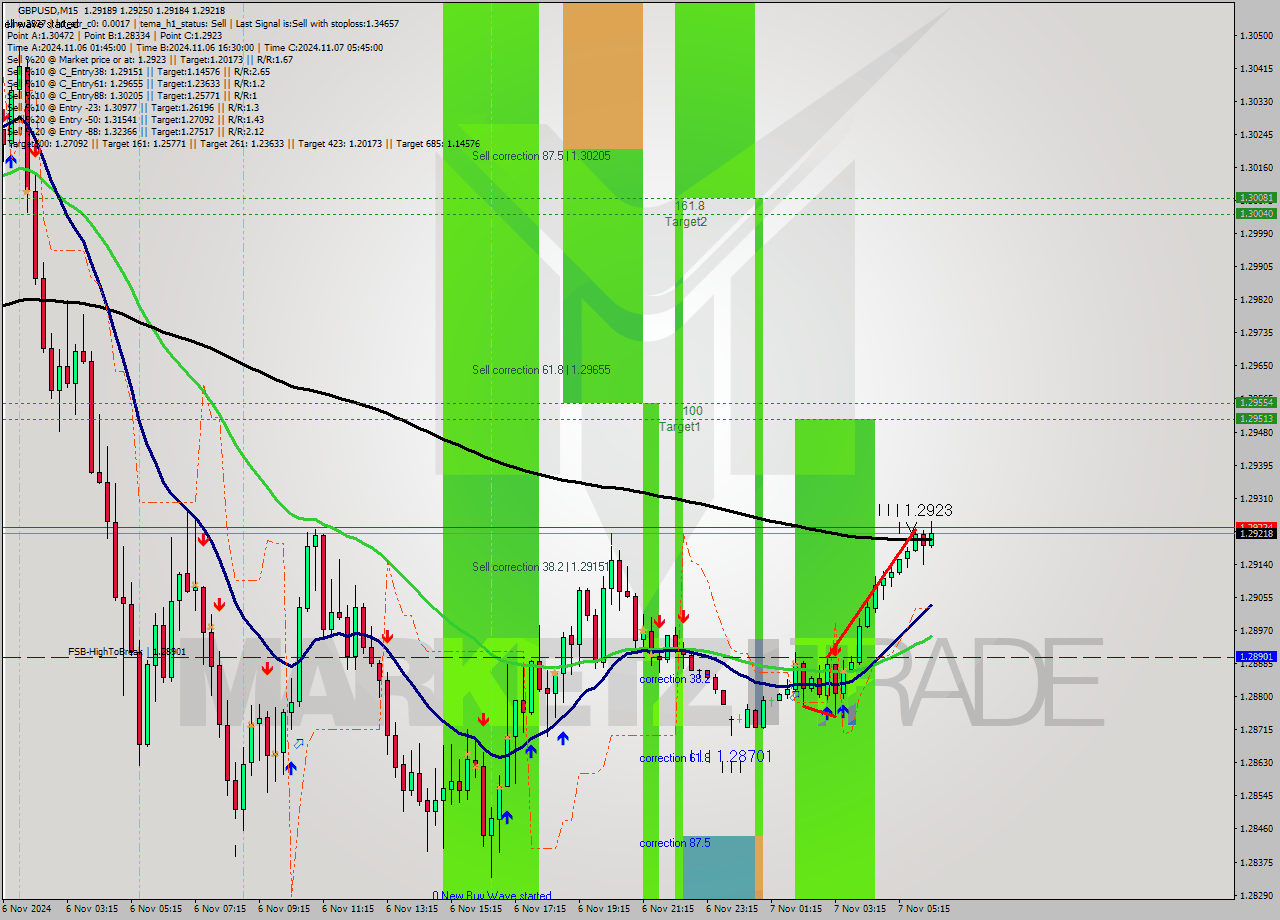Viewport: 1280px width, 920px height.
Task: Click the 'Sell correction 61.8 | 1.29655' label
Action: [541, 370]
